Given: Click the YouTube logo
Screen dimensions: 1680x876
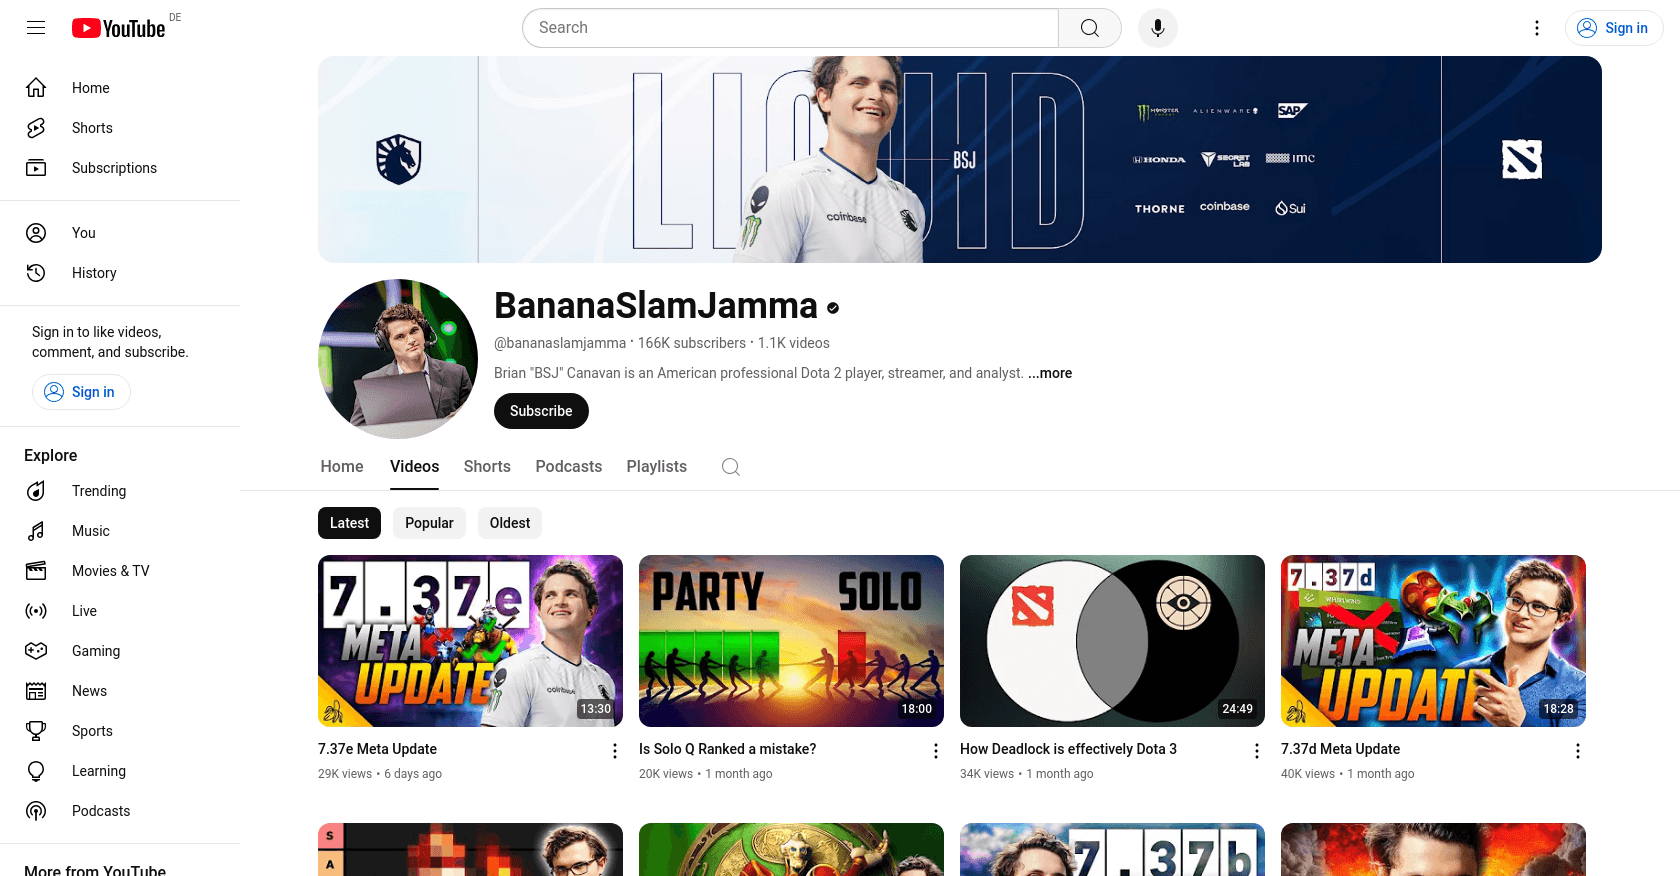Looking at the screenshot, I should click(x=118, y=28).
